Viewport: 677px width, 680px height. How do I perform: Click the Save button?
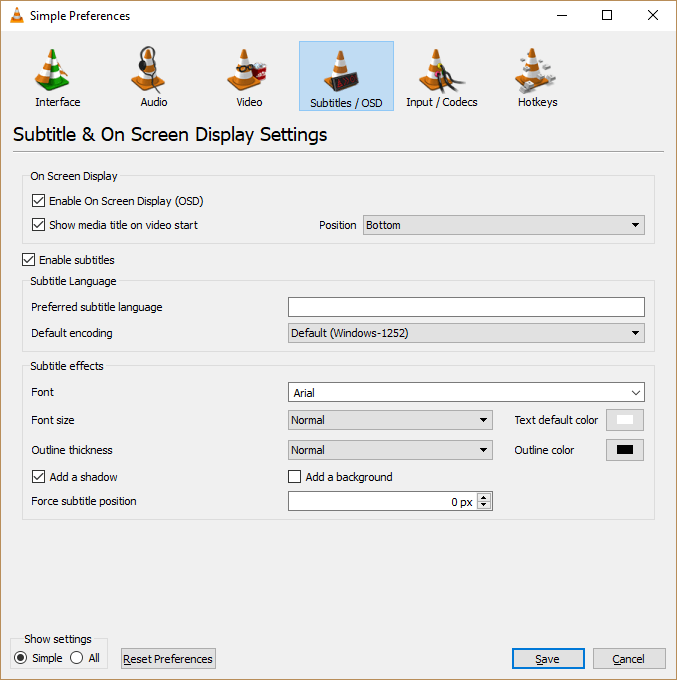click(548, 659)
